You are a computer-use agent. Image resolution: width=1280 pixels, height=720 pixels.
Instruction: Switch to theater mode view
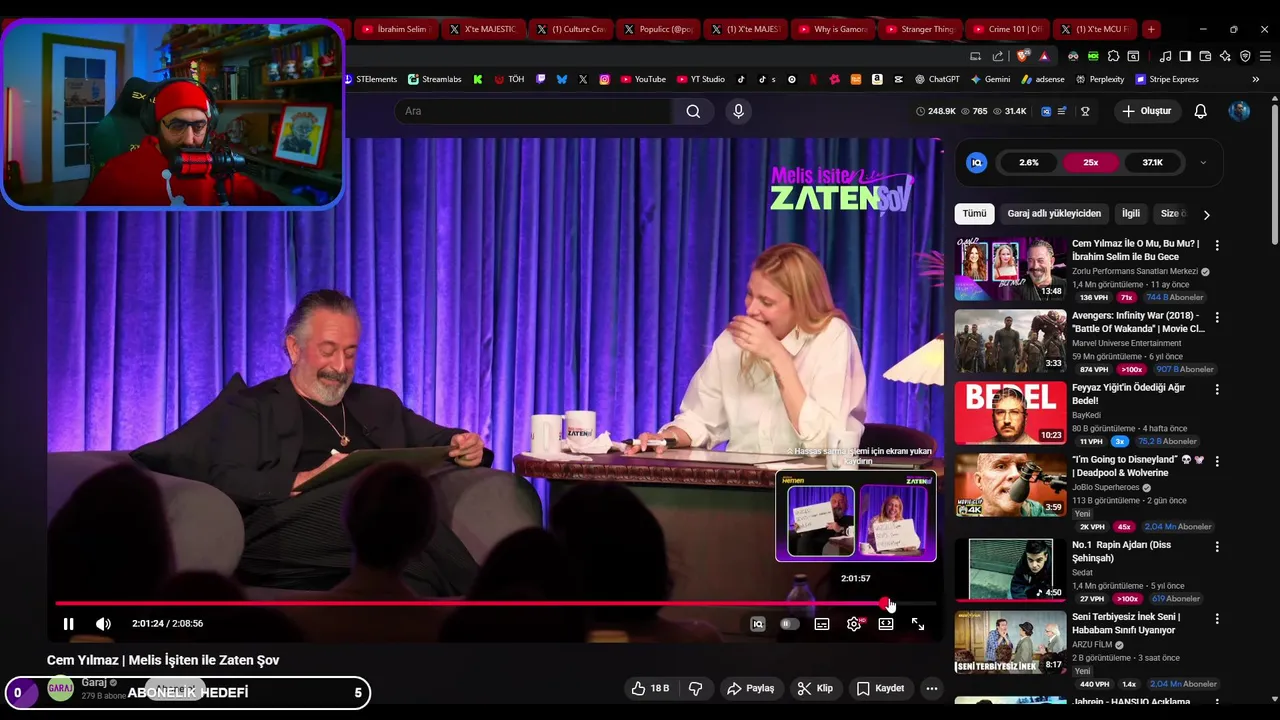(886, 624)
